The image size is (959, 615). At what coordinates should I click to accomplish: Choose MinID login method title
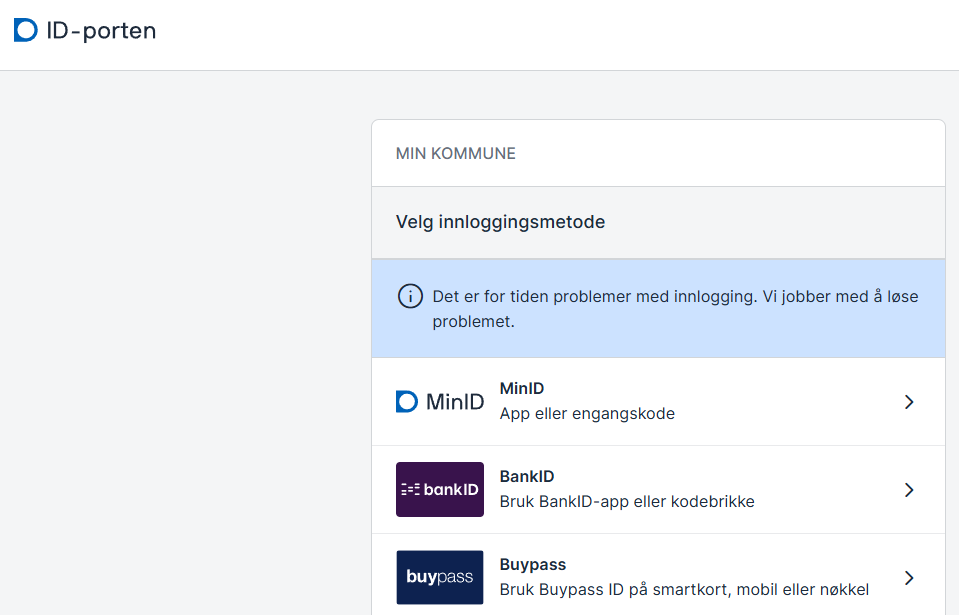click(x=522, y=388)
